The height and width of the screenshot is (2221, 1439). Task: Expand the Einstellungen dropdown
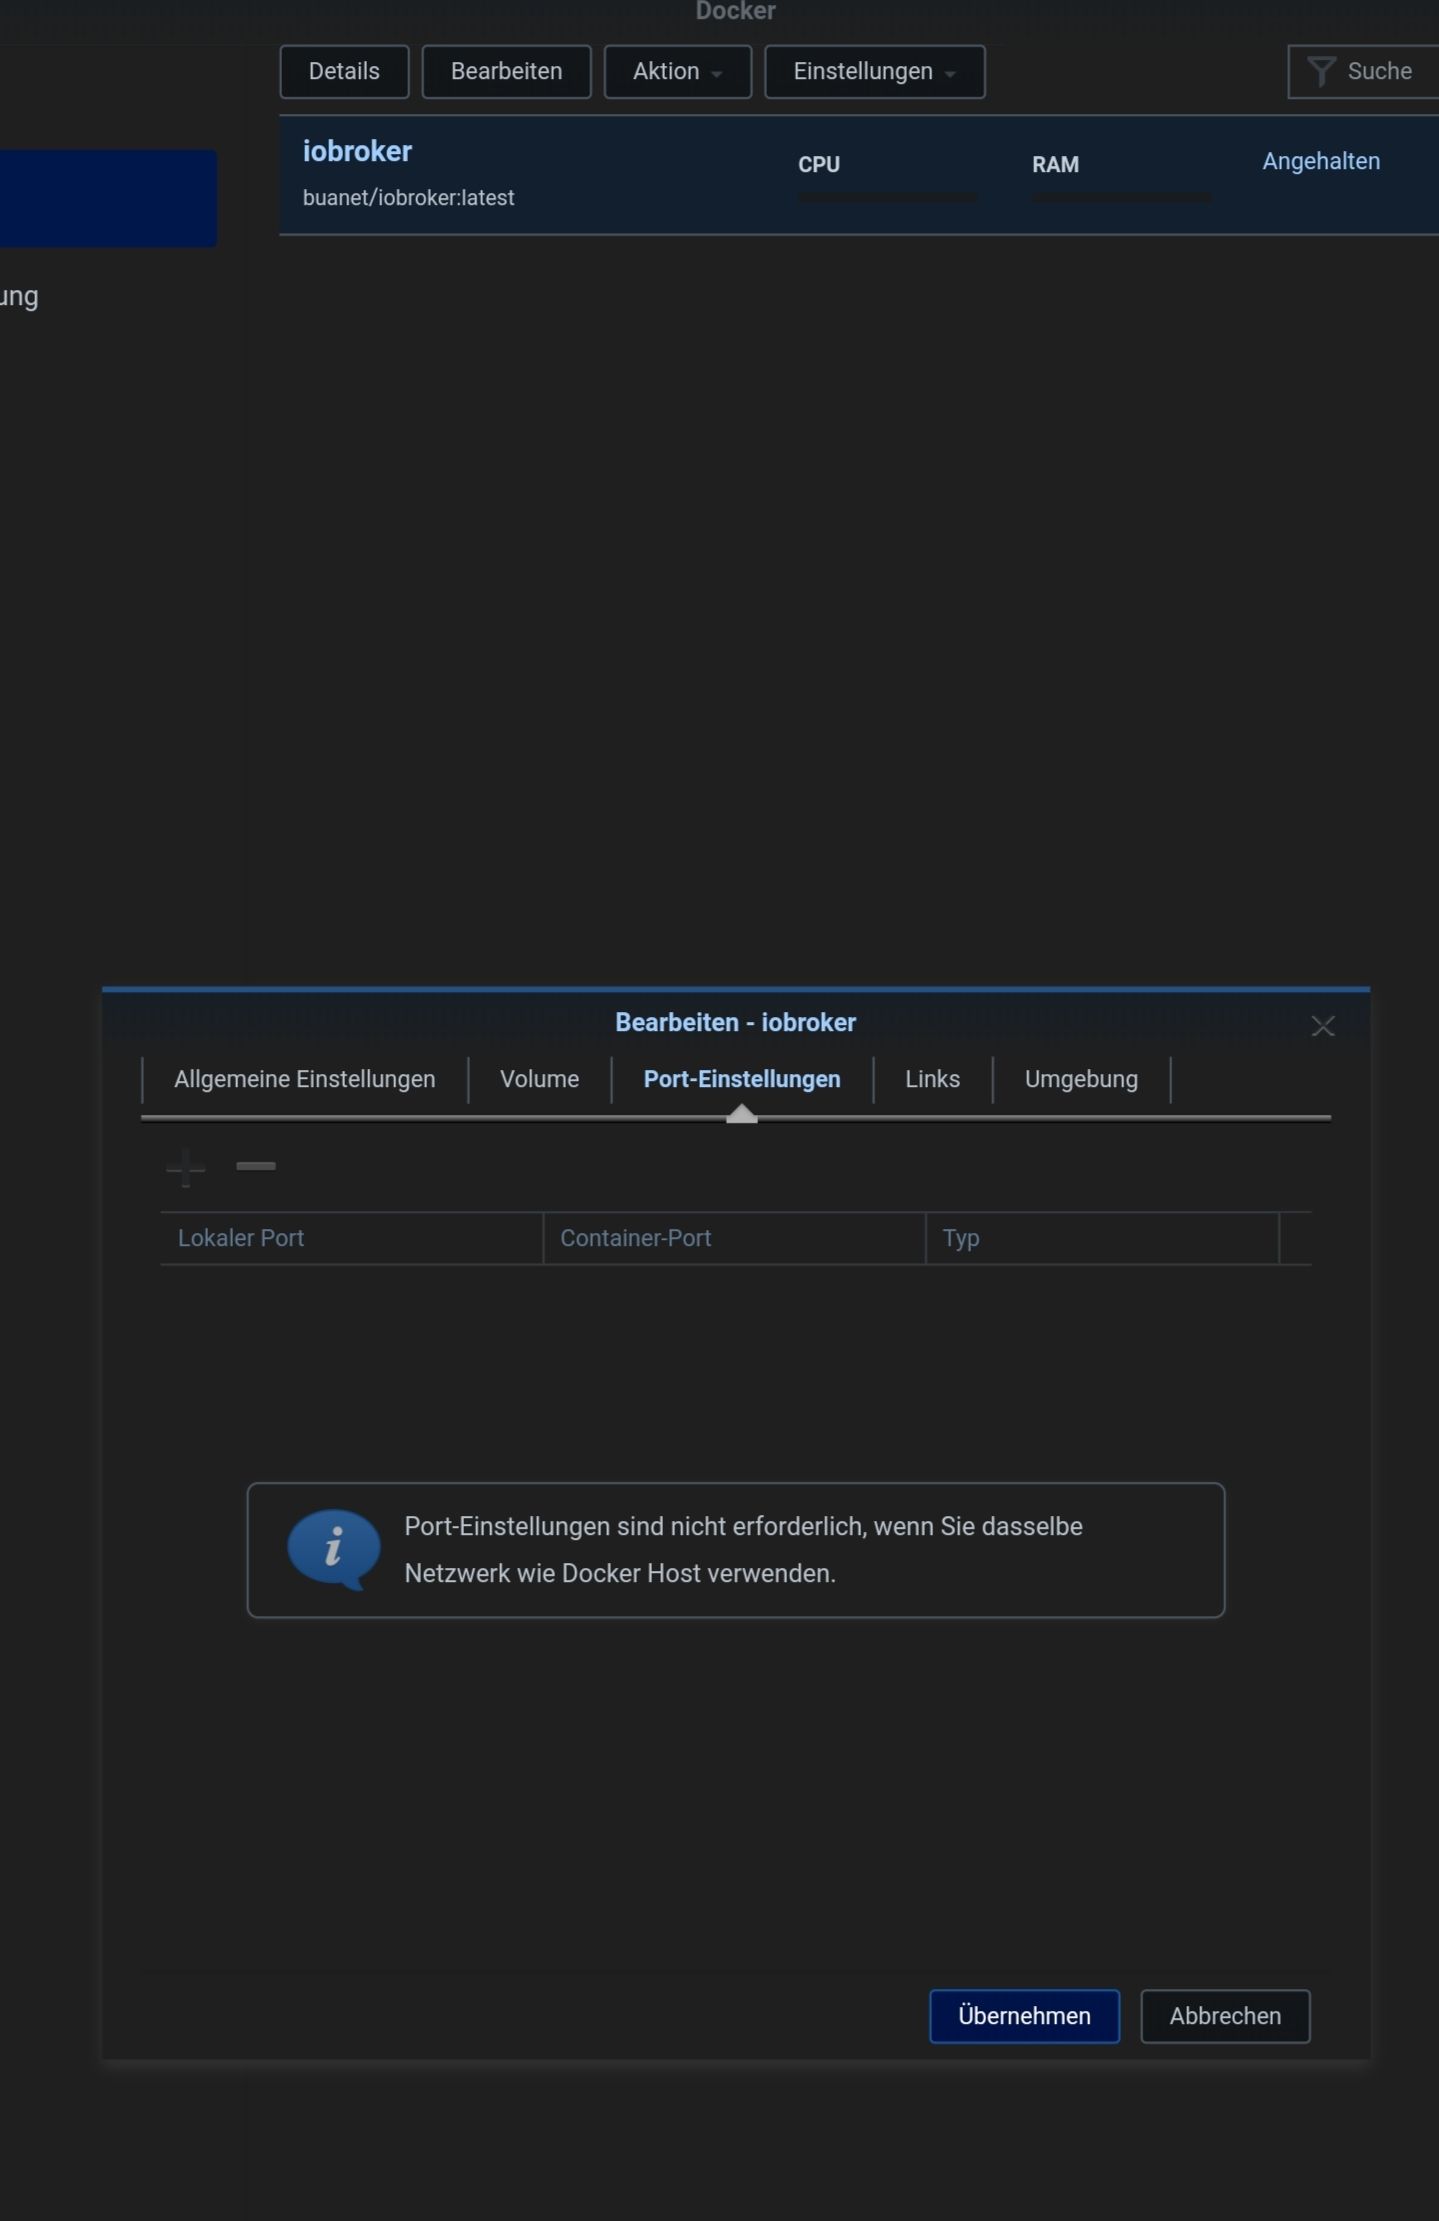coord(875,72)
